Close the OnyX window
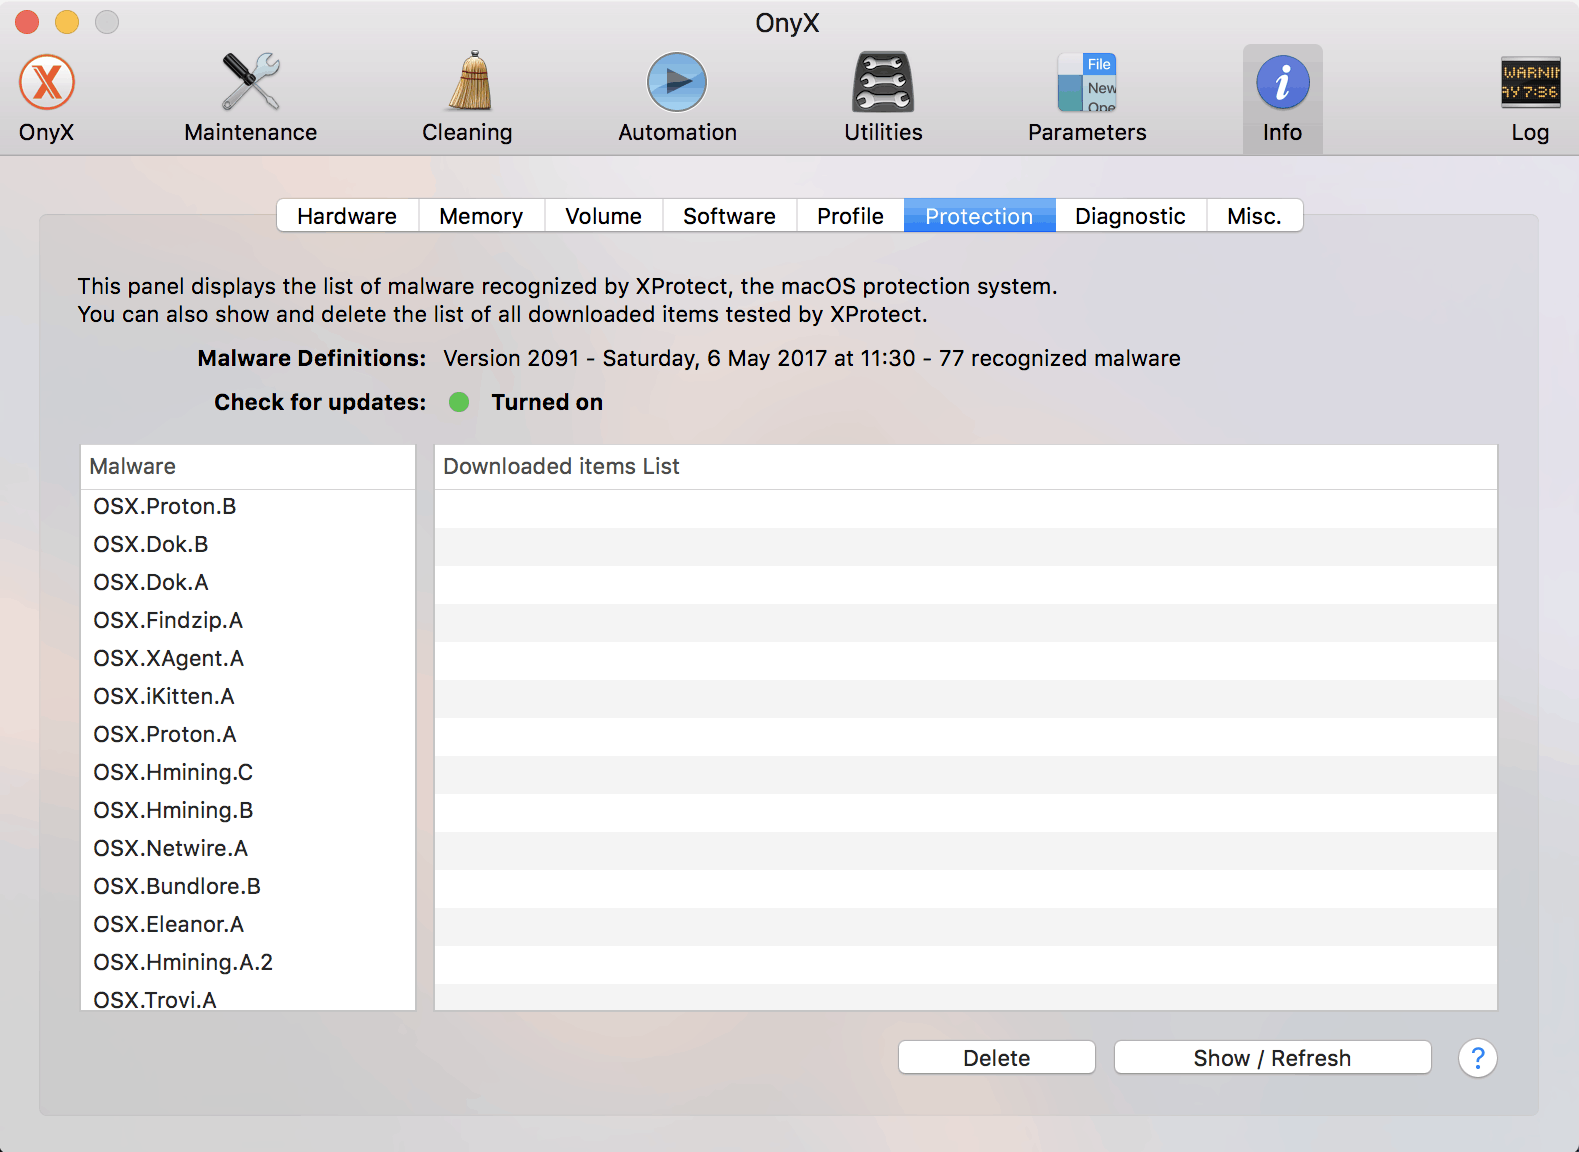This screenshot has height=1152, width=1579. pyautogui.click(x=27, y=22)
